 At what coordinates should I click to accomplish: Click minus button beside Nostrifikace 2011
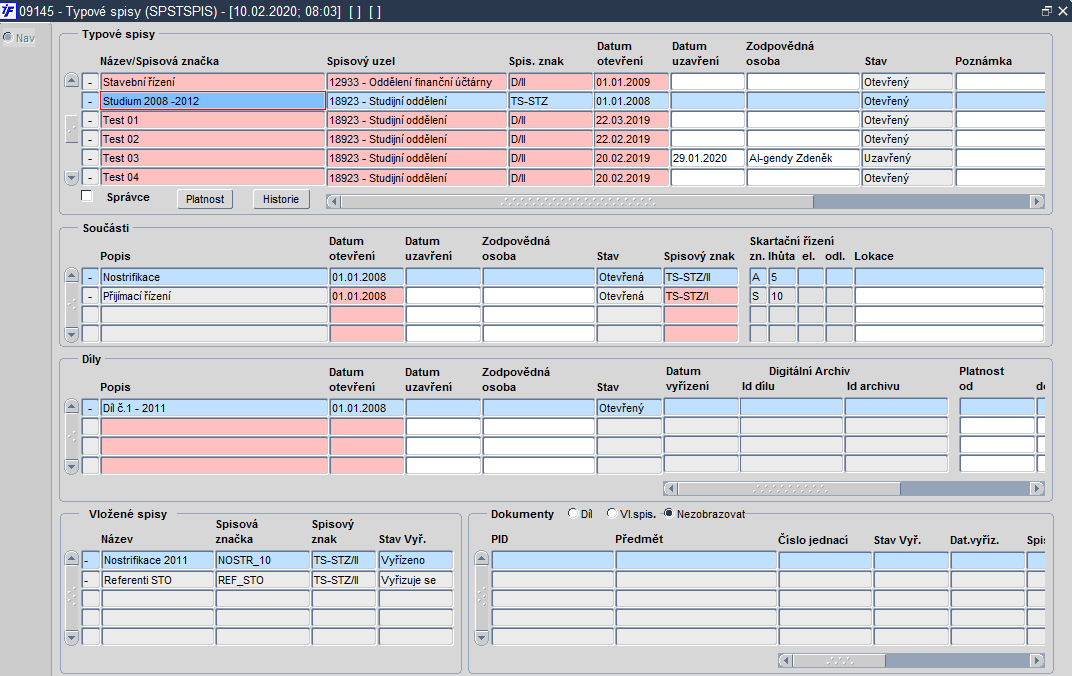[90, 560]
